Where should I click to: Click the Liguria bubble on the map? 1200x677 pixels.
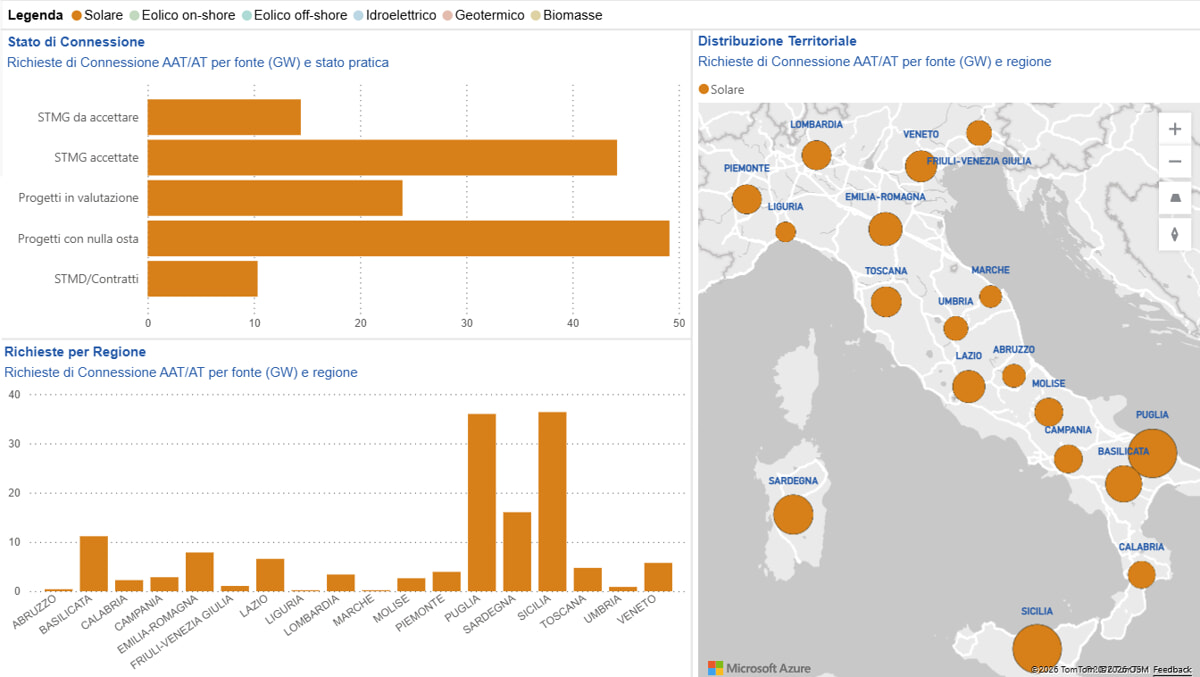(786, 232)
